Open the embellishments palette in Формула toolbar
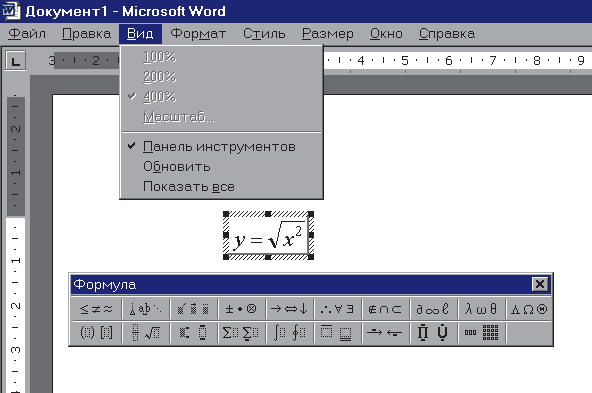 tap(193, 309)
